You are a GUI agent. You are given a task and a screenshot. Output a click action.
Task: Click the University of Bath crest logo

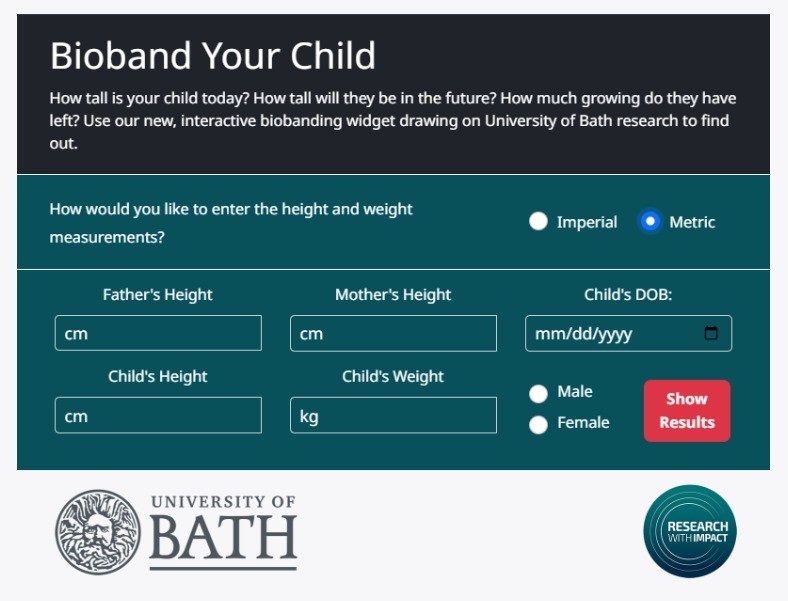pyautogui.click(x=98, y=531)
